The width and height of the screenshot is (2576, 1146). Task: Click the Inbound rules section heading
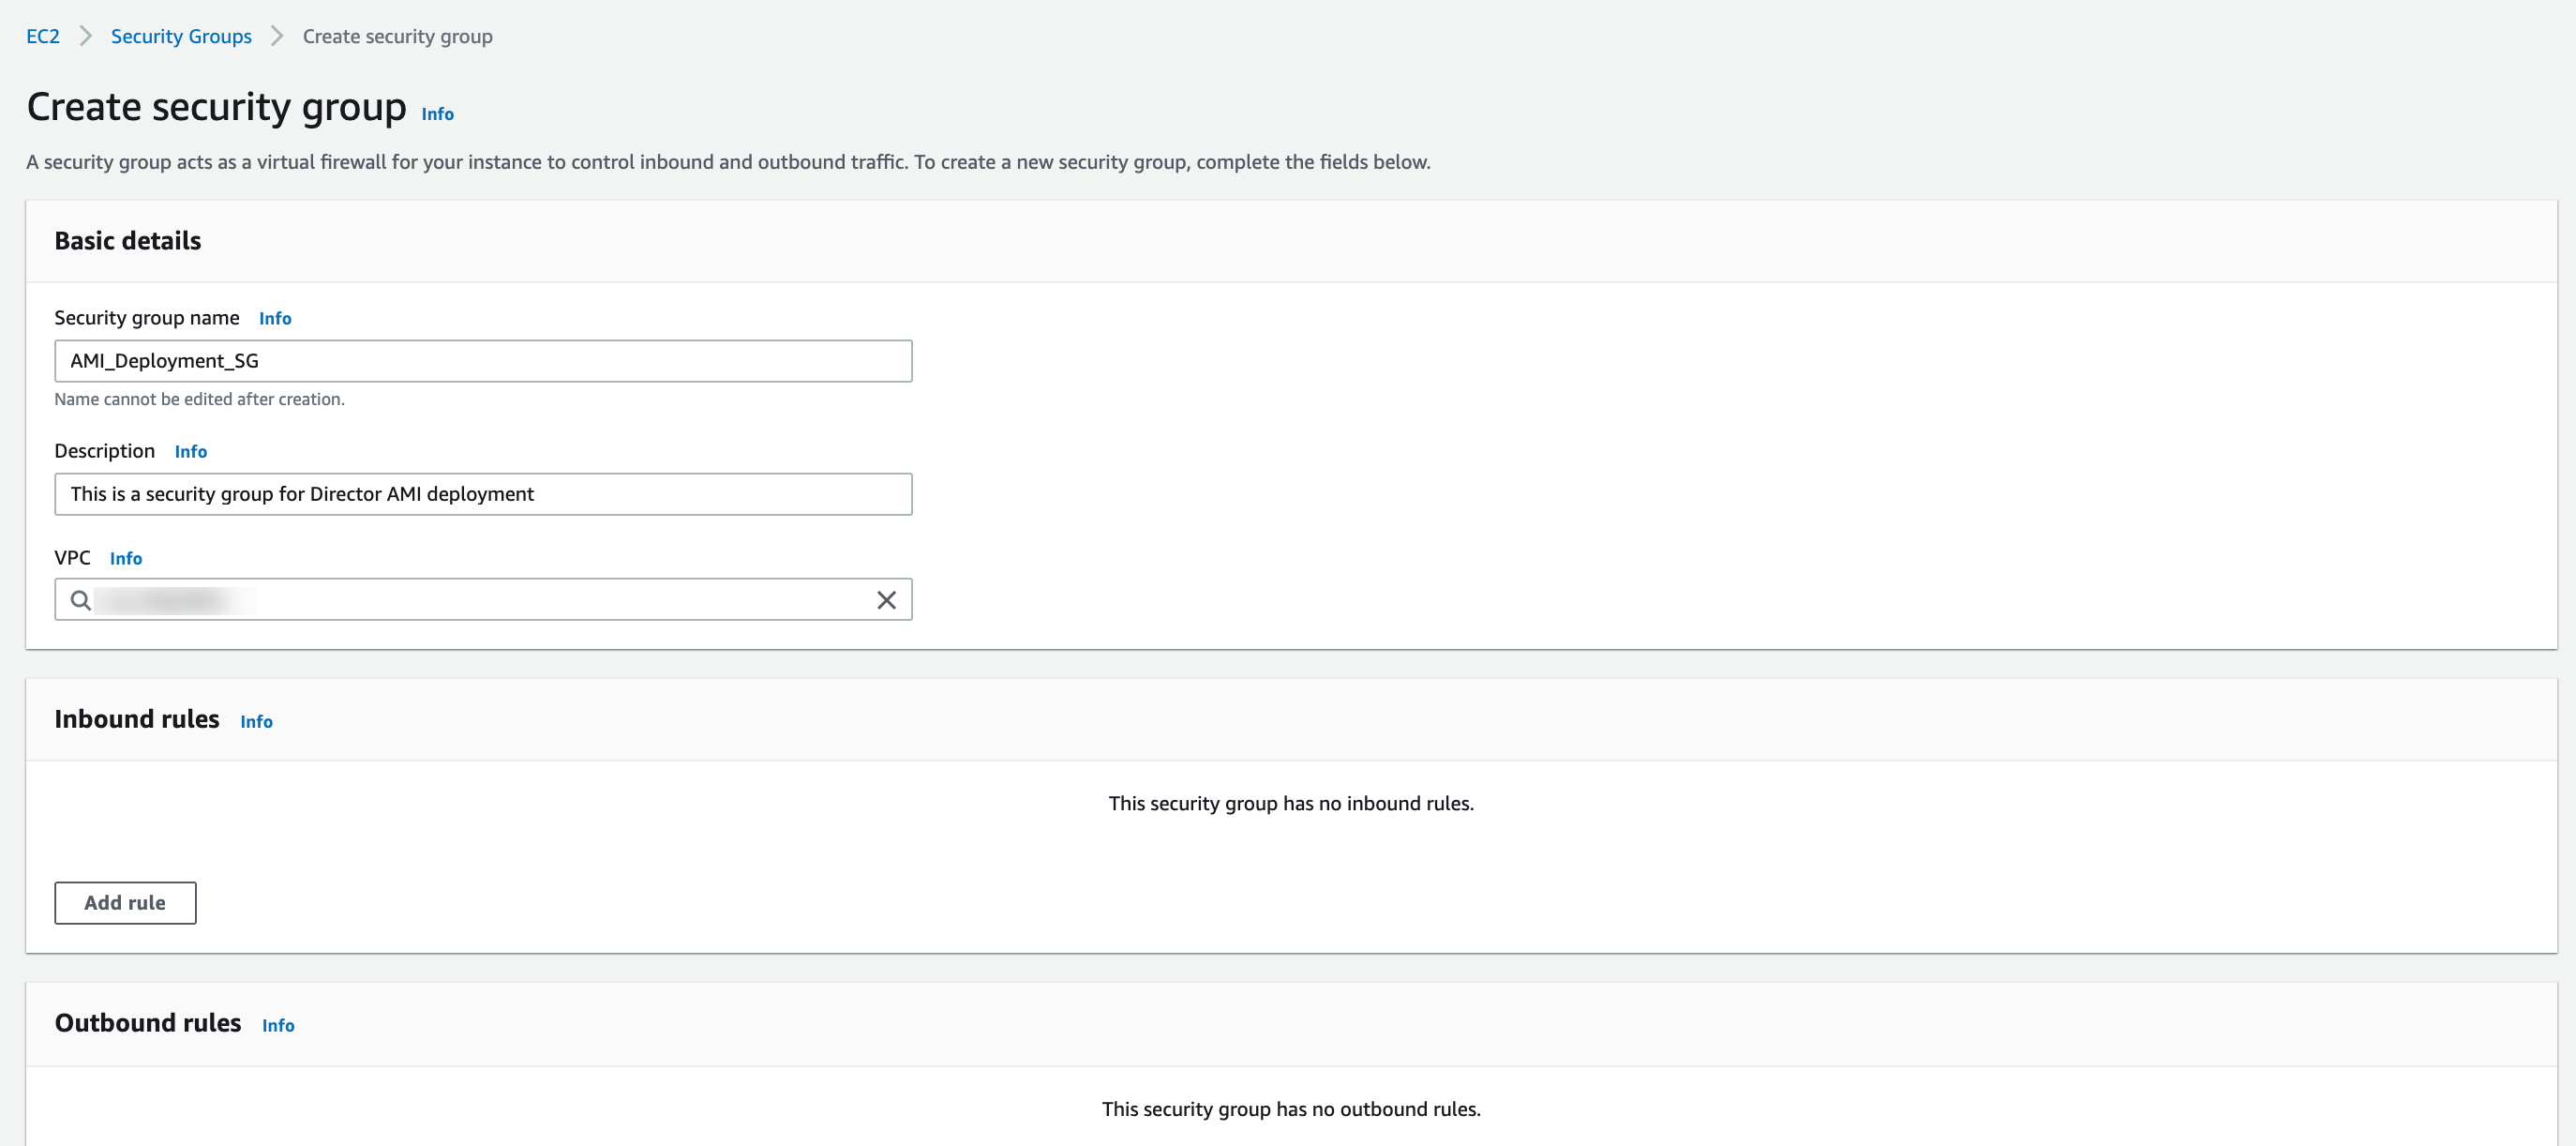[x=137, y=719]
